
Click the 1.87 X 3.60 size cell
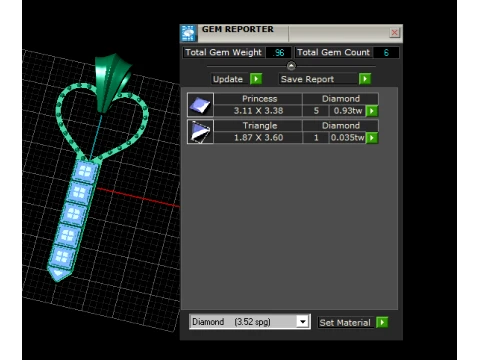tap(258, 138)
